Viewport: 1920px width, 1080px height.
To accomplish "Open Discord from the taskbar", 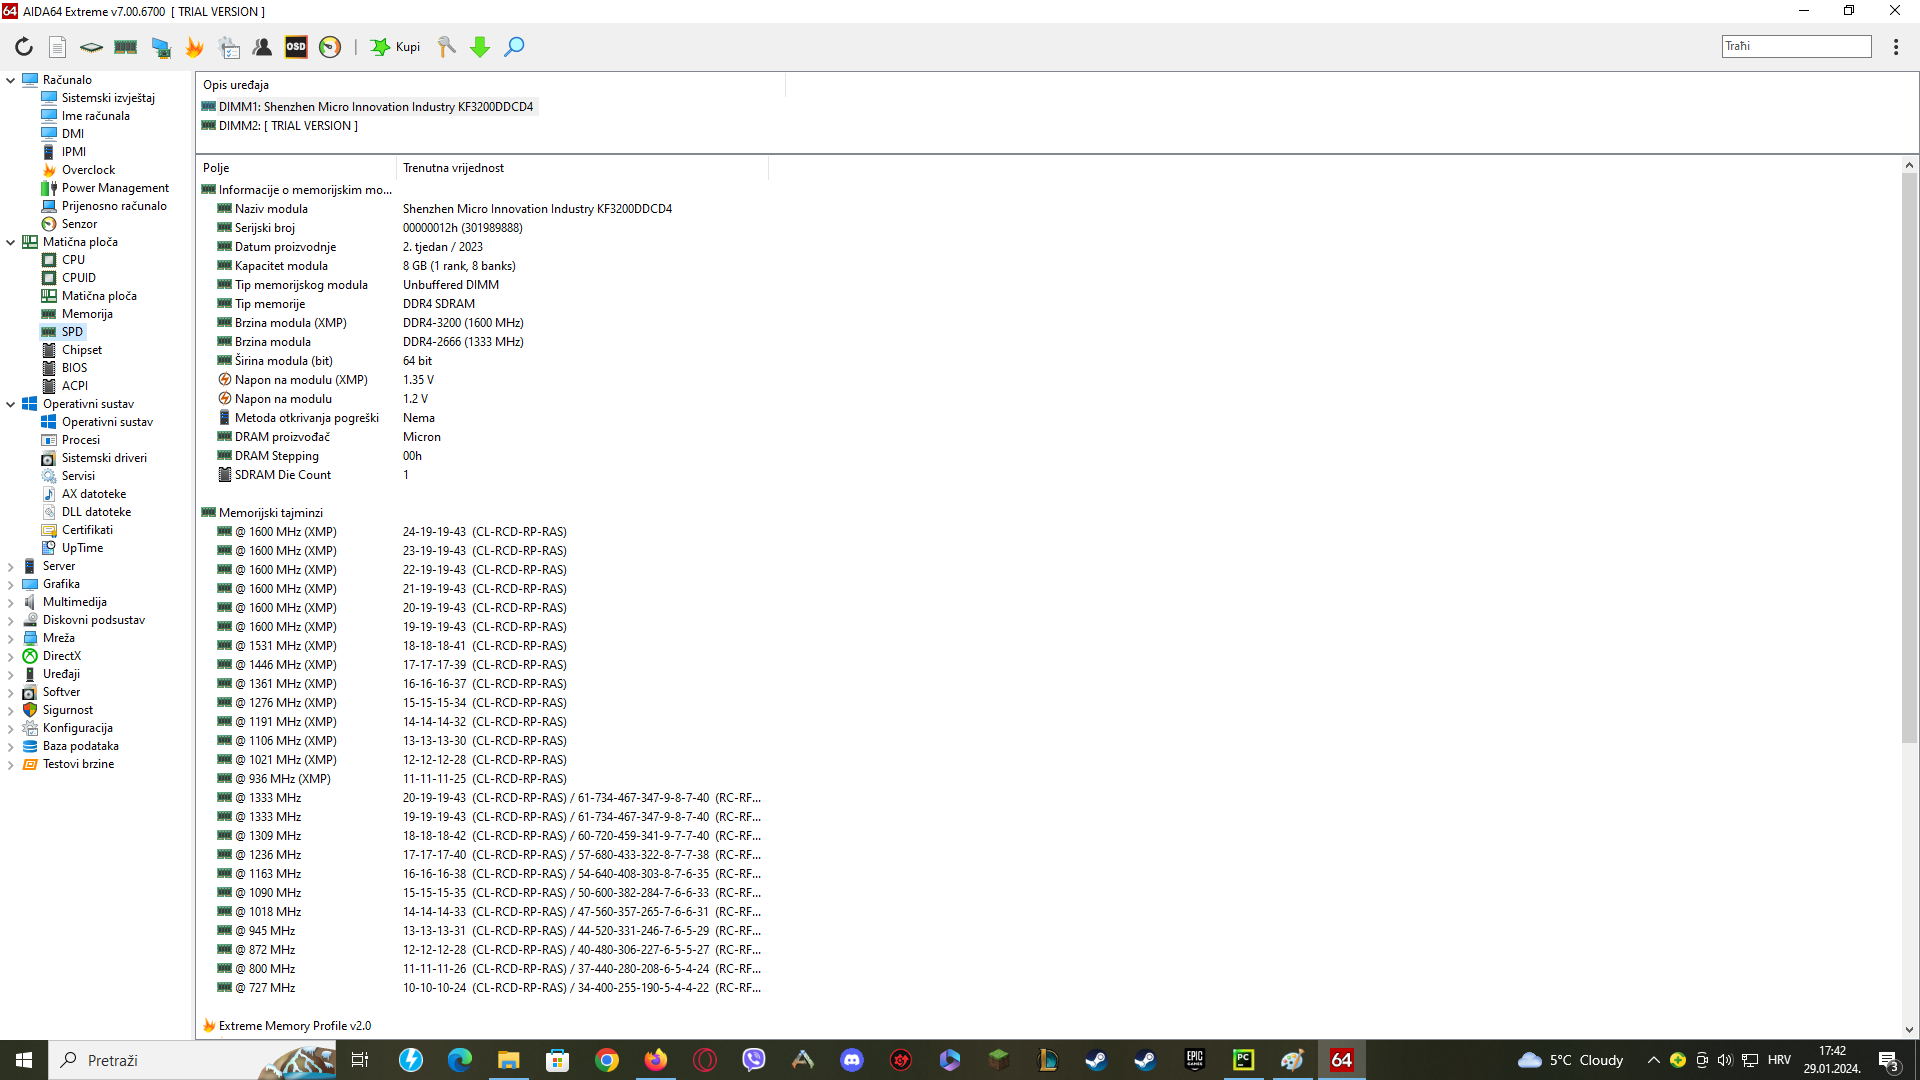I will pyautogui.click(x=852, y=1060).
